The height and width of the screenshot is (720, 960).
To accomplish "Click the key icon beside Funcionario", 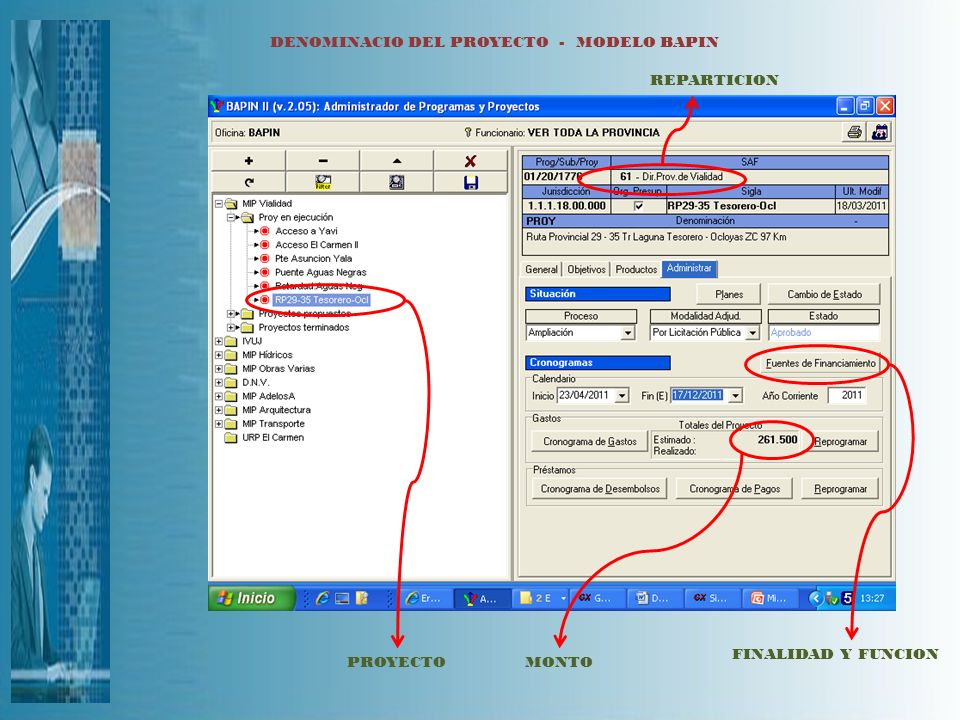I will pyautogui.click(x=468, y=132).
